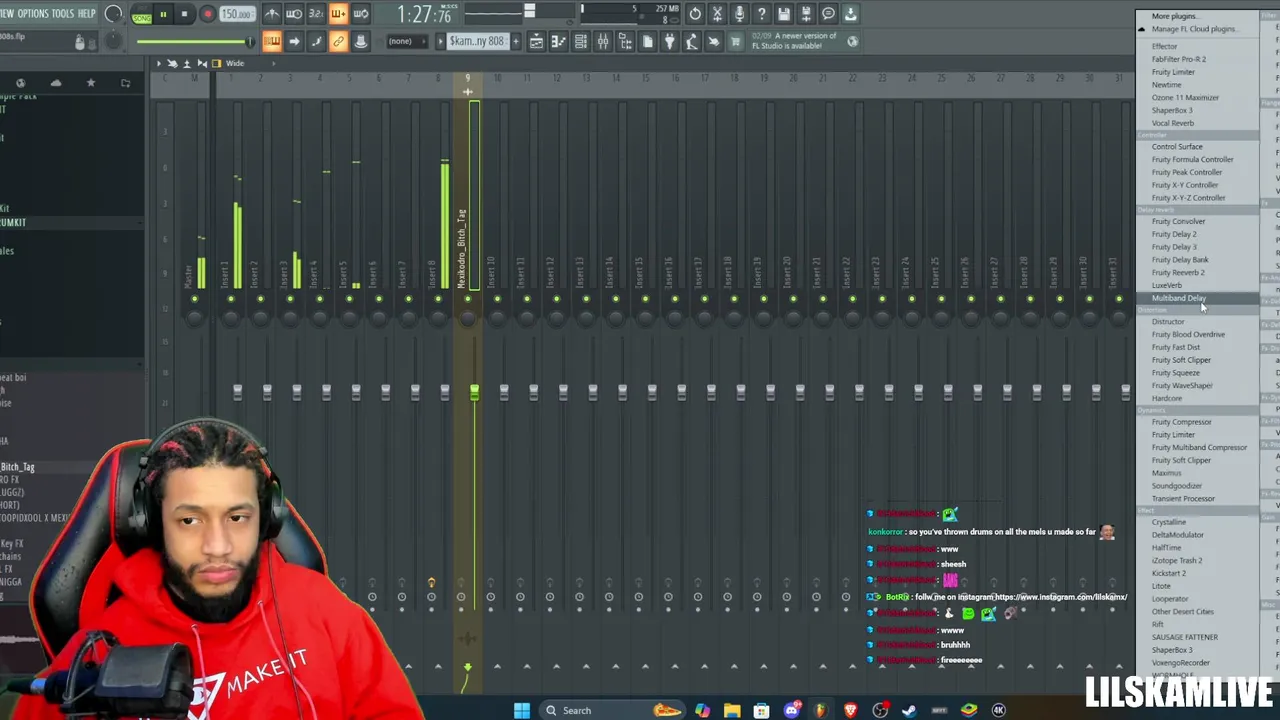Open the folder tab in the browser
Screen dimensions: 1280x720
pyautogui.click(x=125, y=83)
